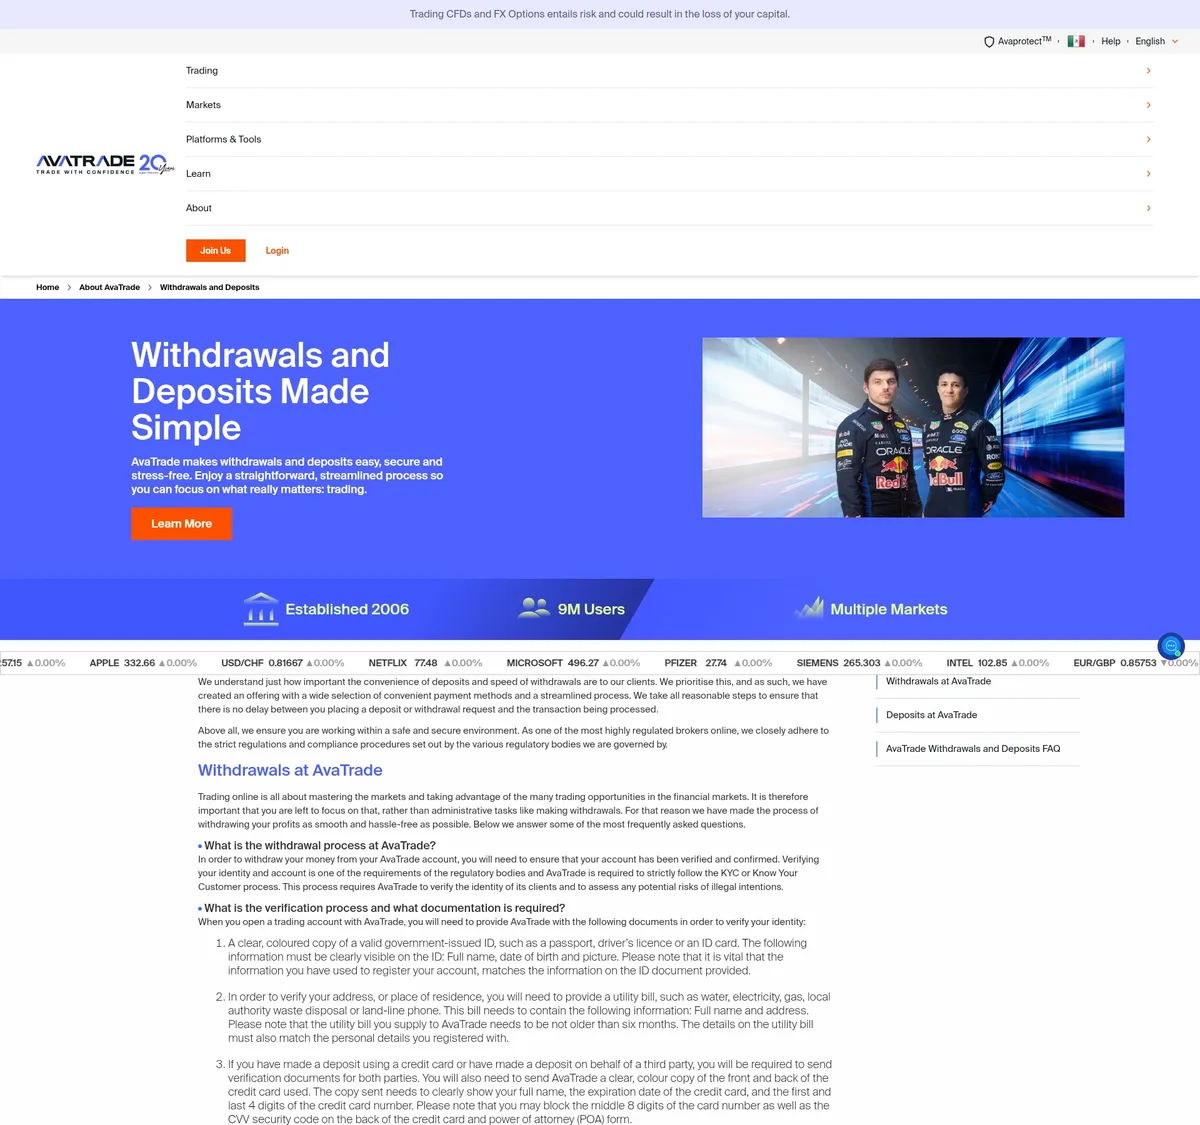This screenshot has width=1200, height=1125.
Task: Open the About menu item
Action: [669, 208]
